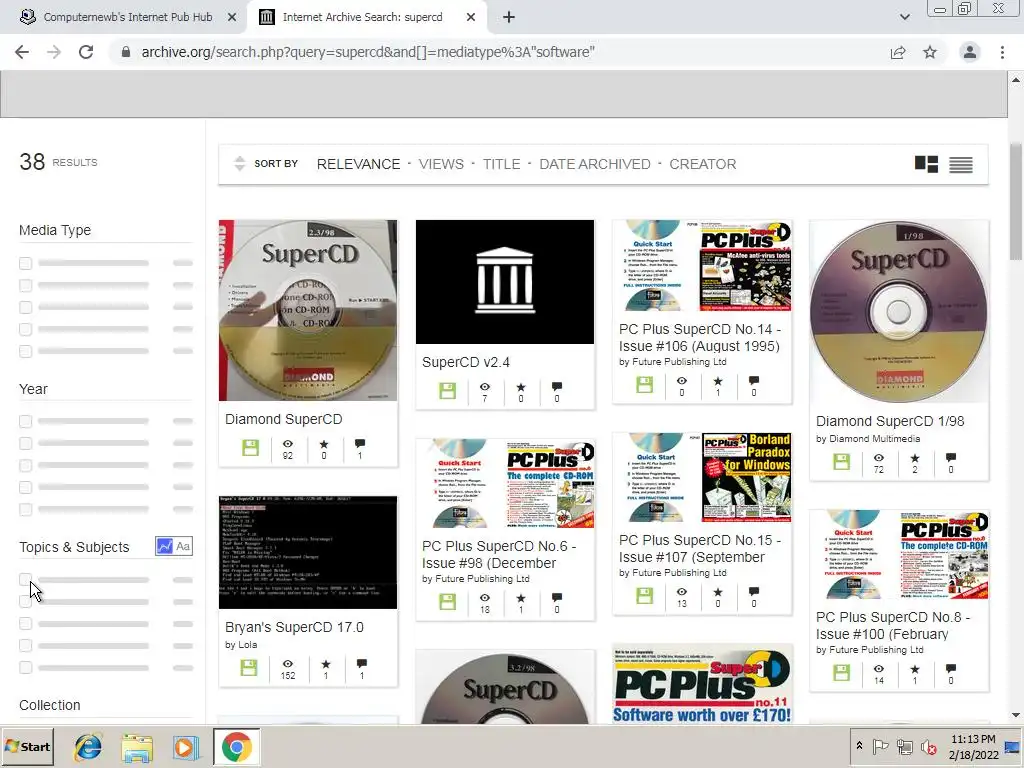Click reviews comment icon under Diamond SuperCD
Screen dimensions: 1024x768
(360, 444)
